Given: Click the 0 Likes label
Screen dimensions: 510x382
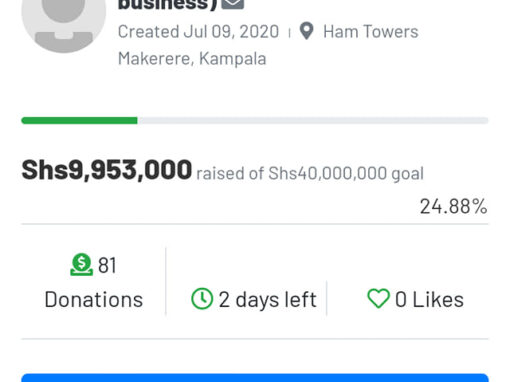Looking at the screenshot, I should click(x=429, y=299).
